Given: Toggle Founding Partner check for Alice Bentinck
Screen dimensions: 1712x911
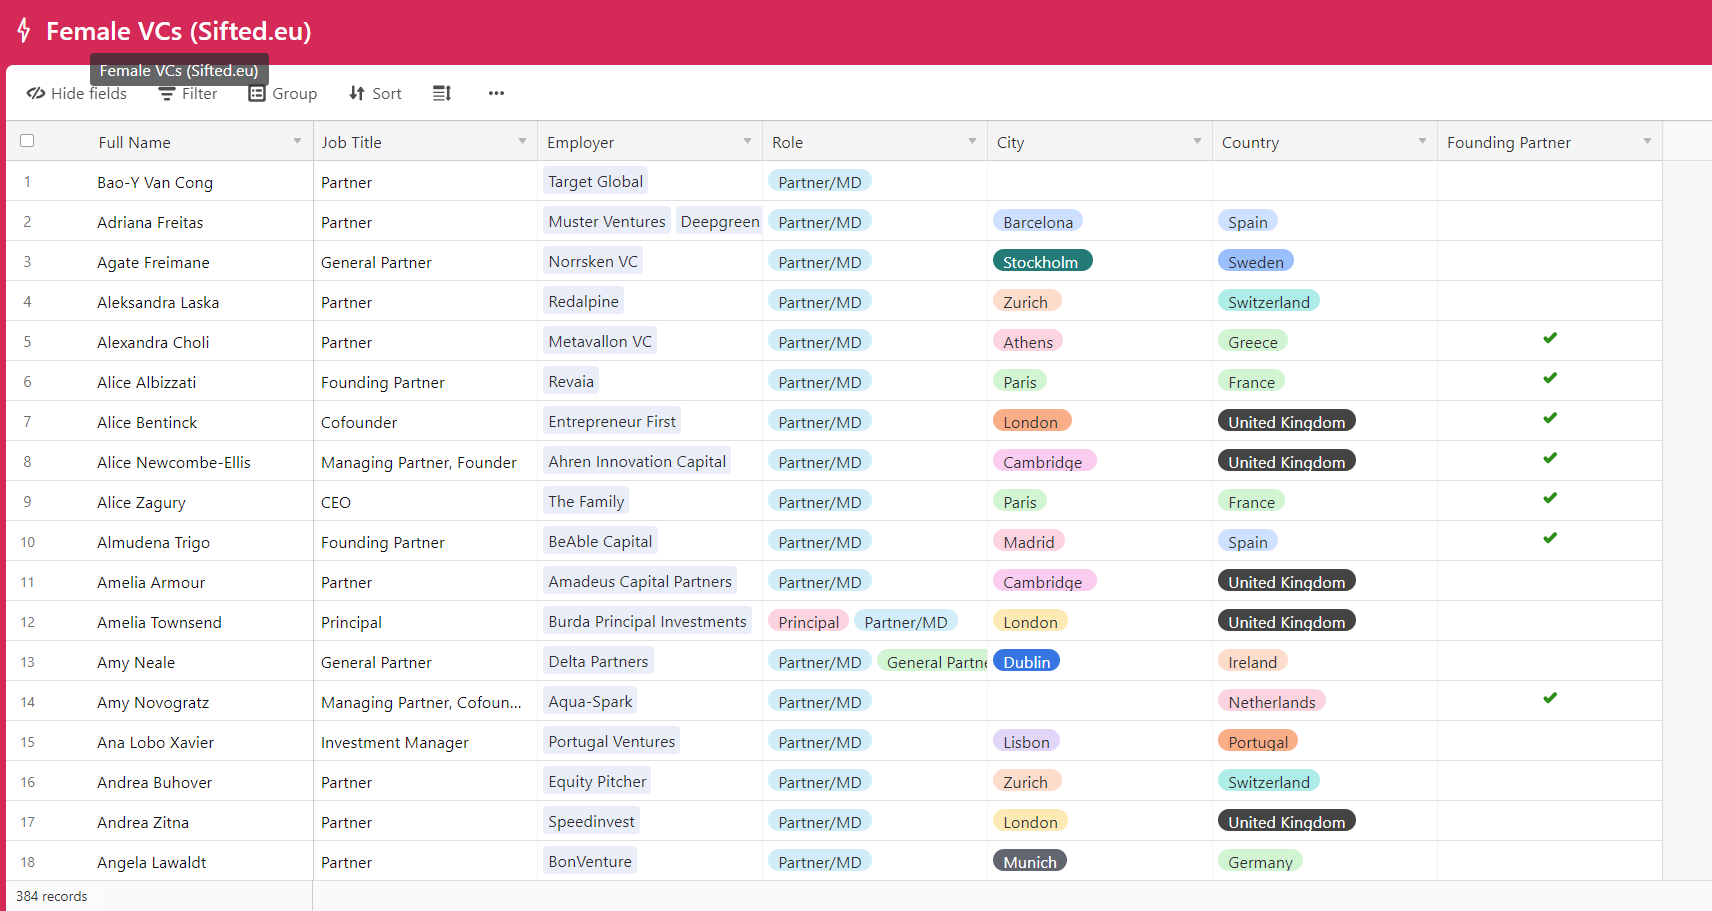Looking at the screenshot, I should pyautogui.click(x=1550, y=418).
